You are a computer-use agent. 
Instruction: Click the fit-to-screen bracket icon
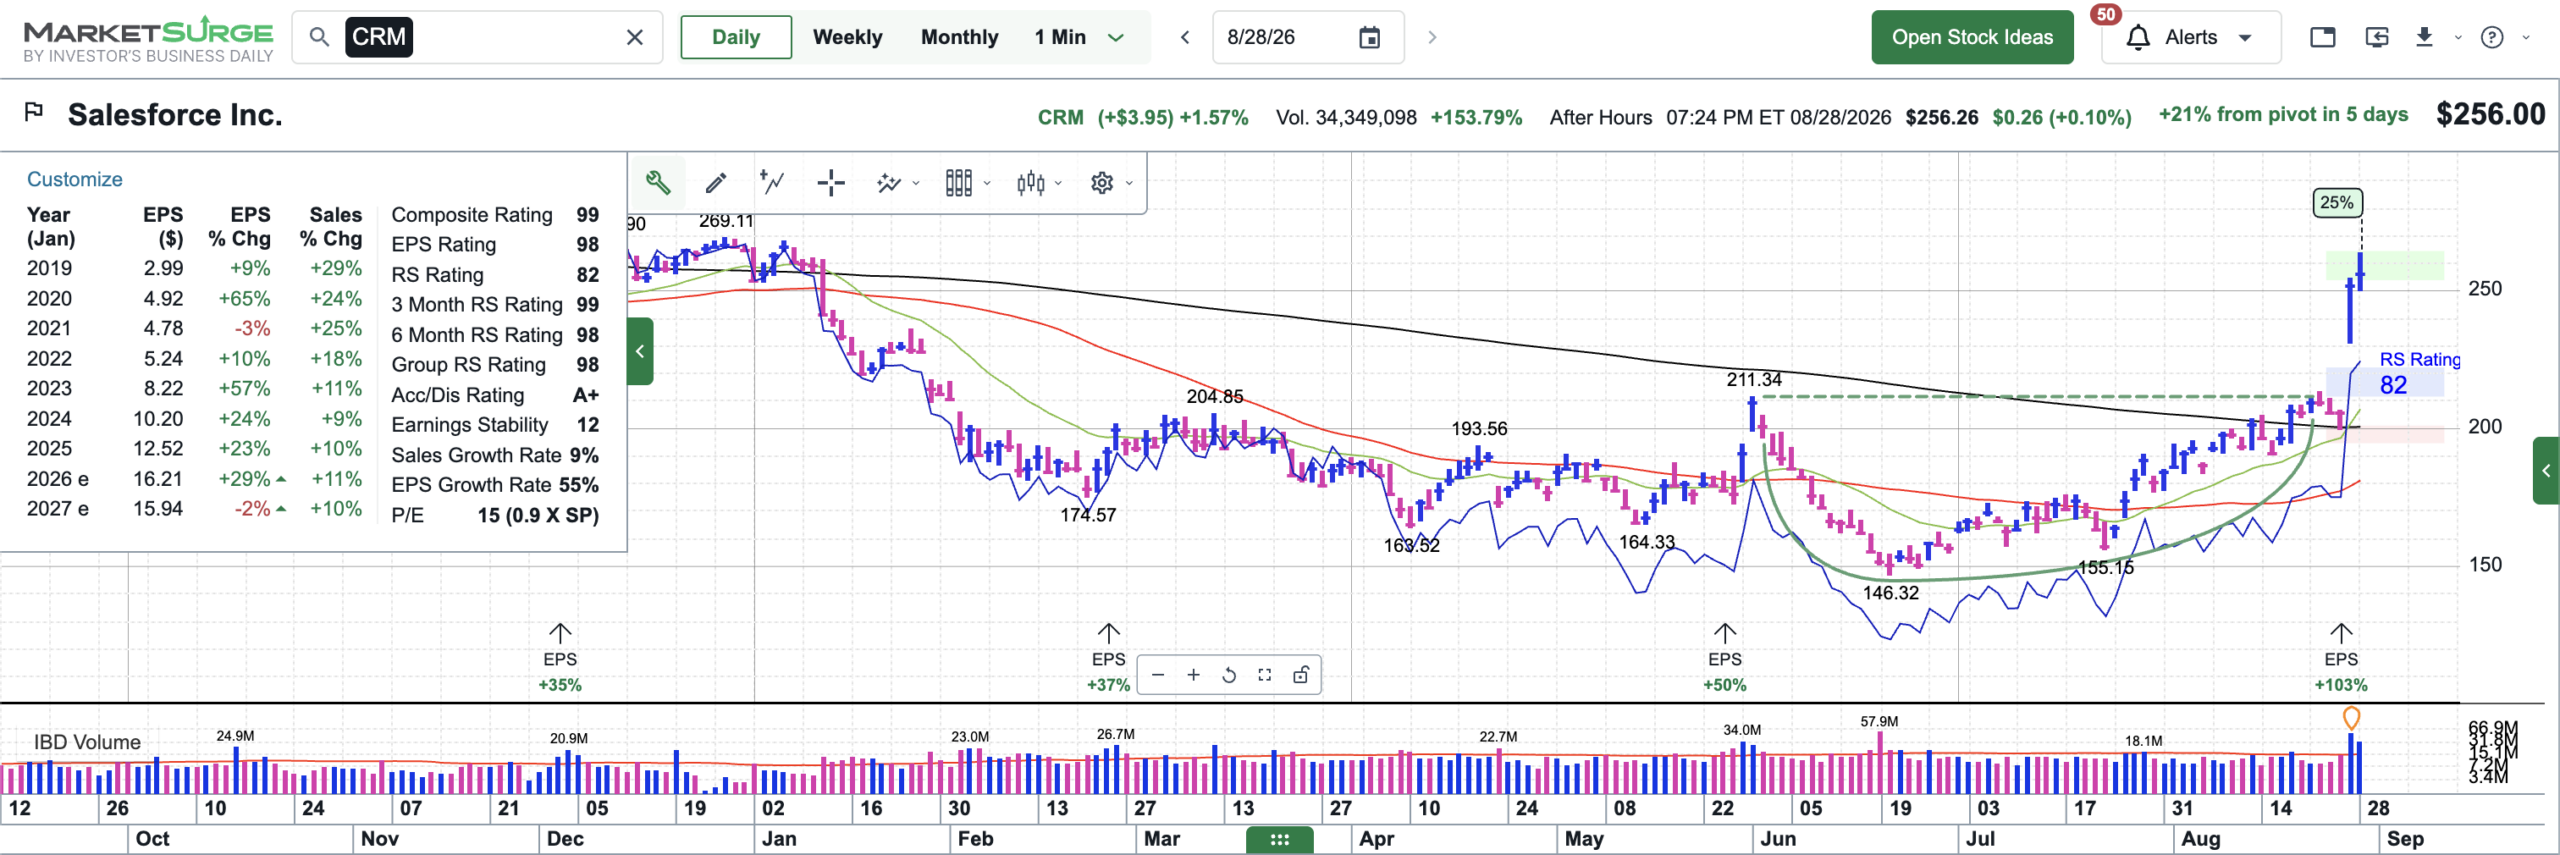(x=1264, y=675)
